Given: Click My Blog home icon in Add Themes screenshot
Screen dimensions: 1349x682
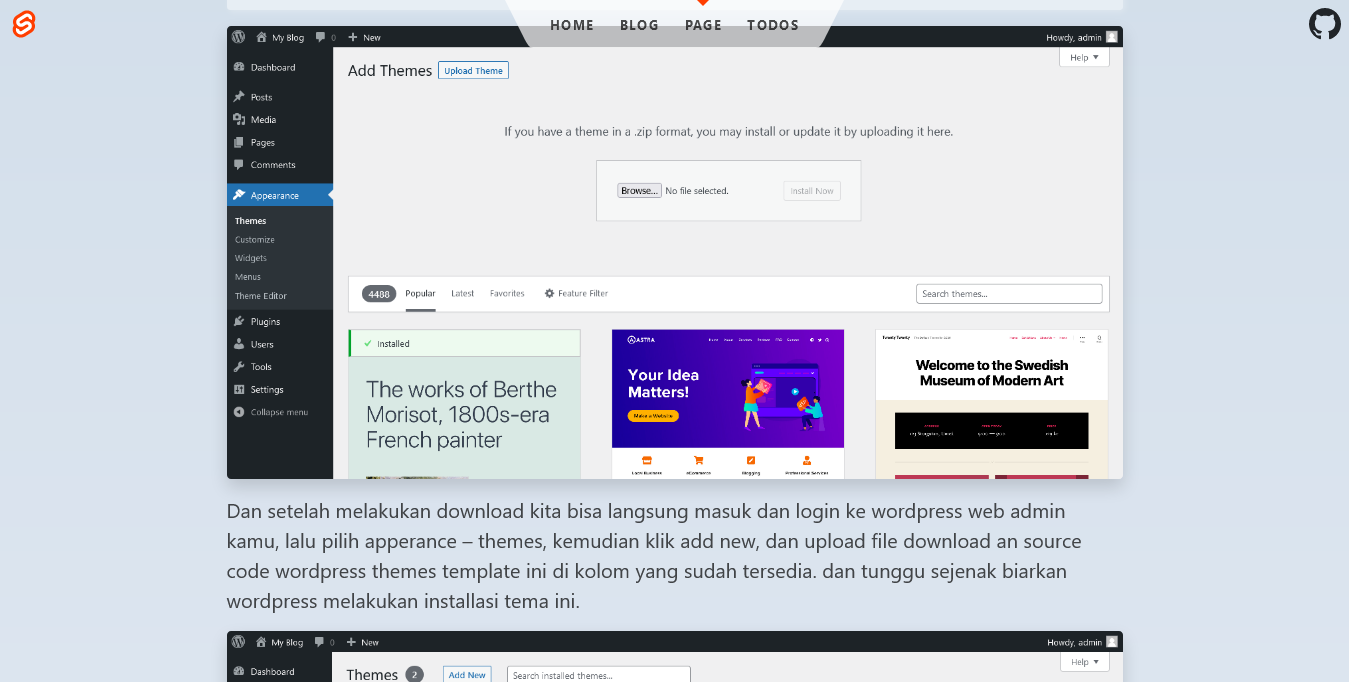Looking at the screenshot, I should coord(262,37).
